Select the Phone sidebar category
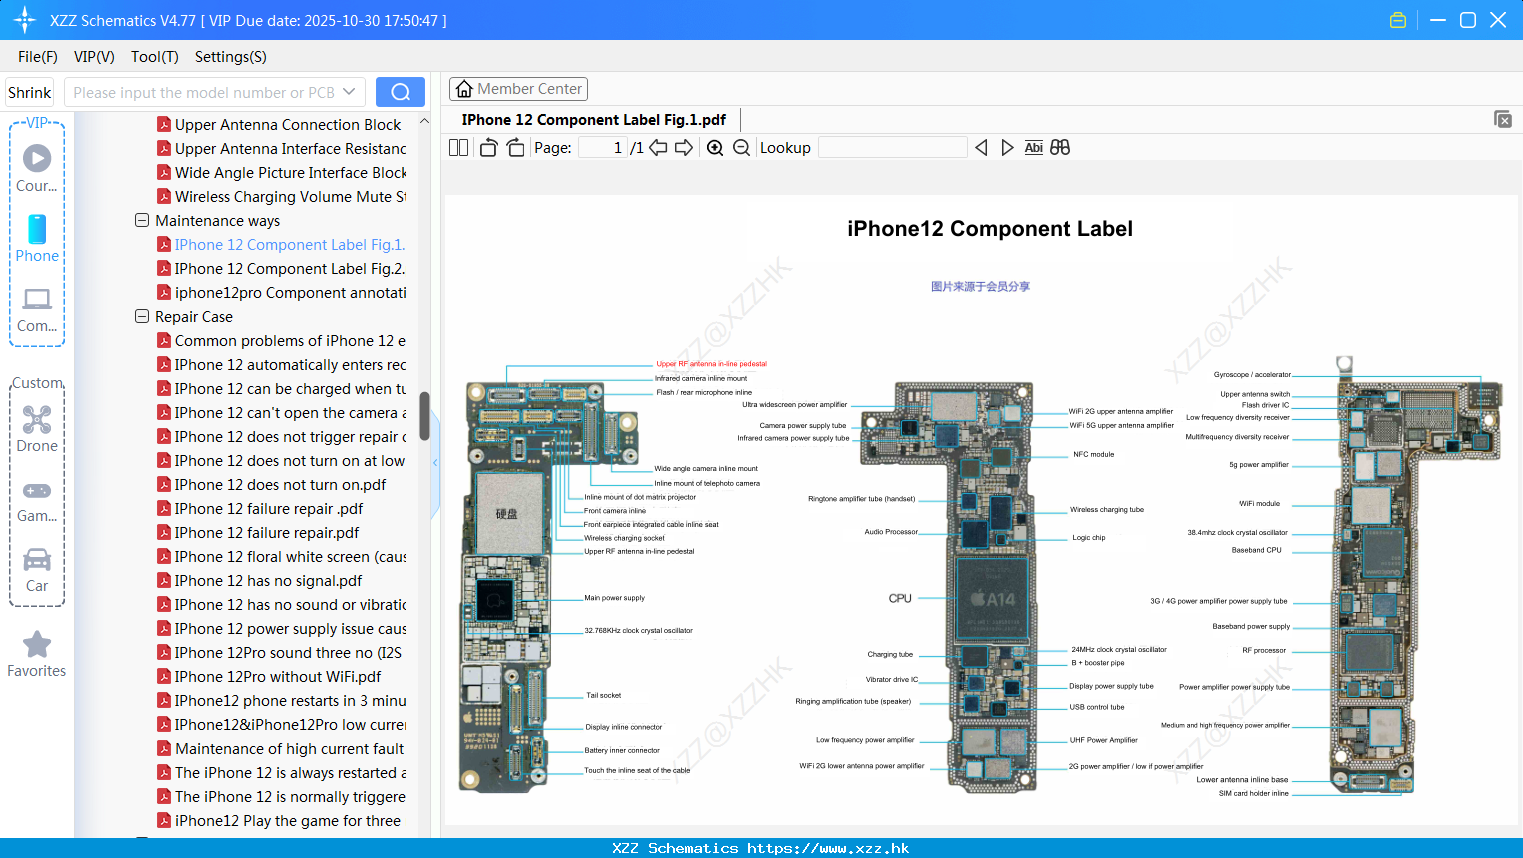 (37, 238)
